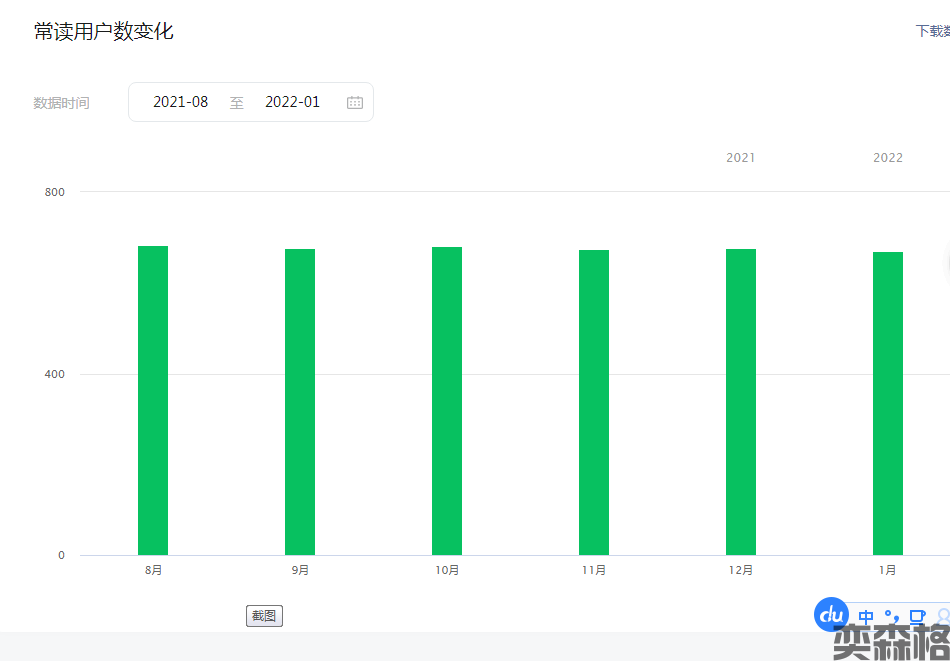Click the 2022 year label above chart
The width and height of the screenshot is (950, 661).
point(888,158)
